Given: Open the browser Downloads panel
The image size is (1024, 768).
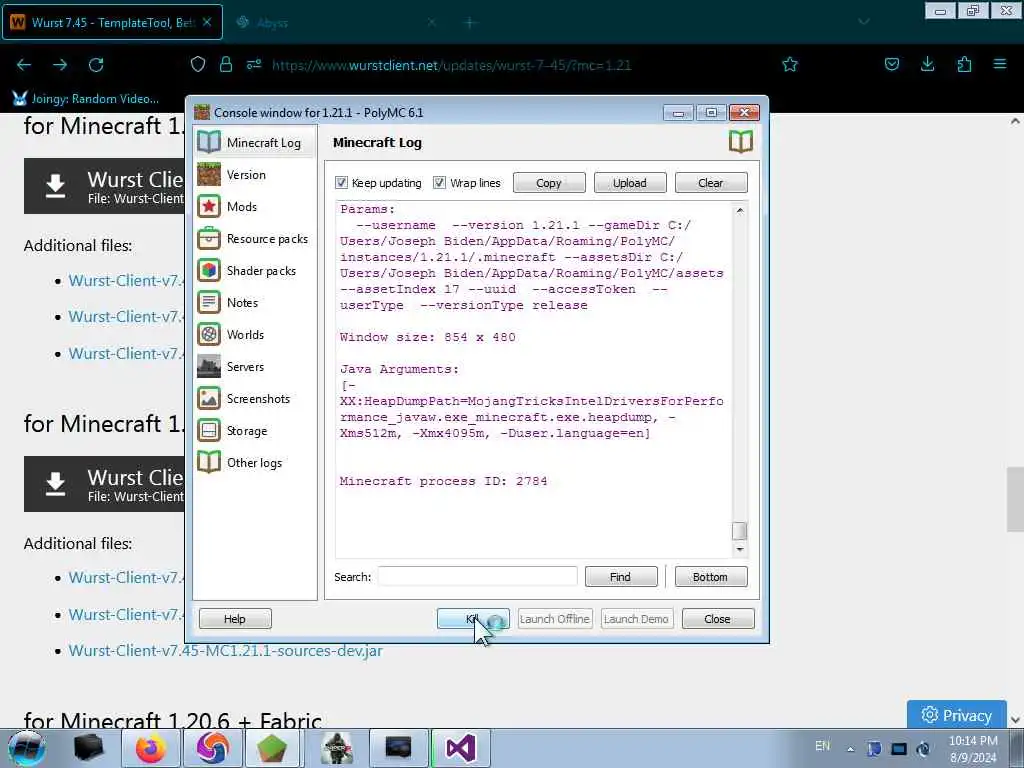Looking at the screenshot, I should pos(927,64).
